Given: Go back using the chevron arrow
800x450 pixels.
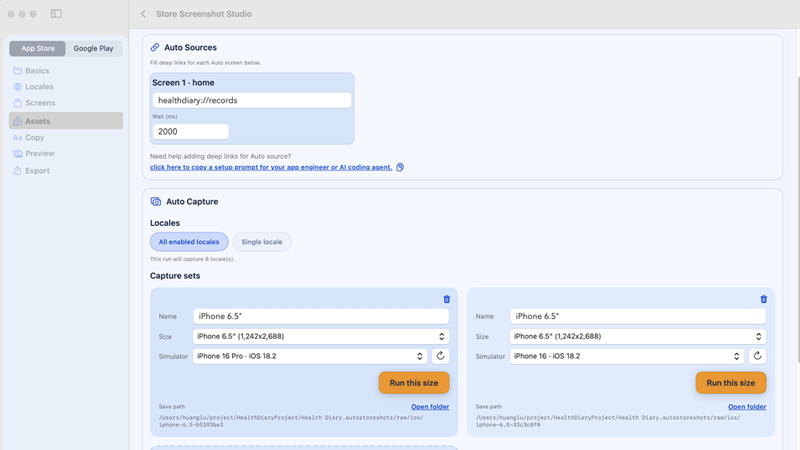Looking at the screenshot, I should click(x=143, y=14).
